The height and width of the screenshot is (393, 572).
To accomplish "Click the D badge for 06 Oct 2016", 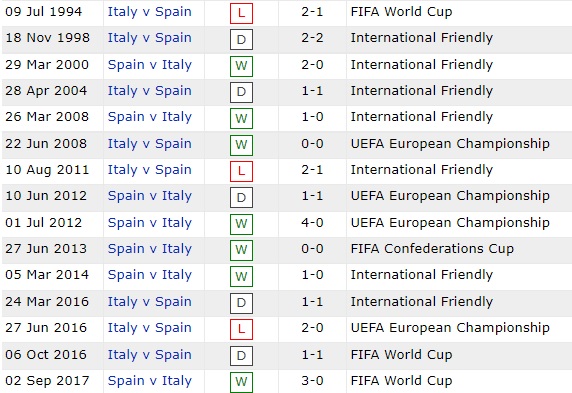I will coord(241,356).
